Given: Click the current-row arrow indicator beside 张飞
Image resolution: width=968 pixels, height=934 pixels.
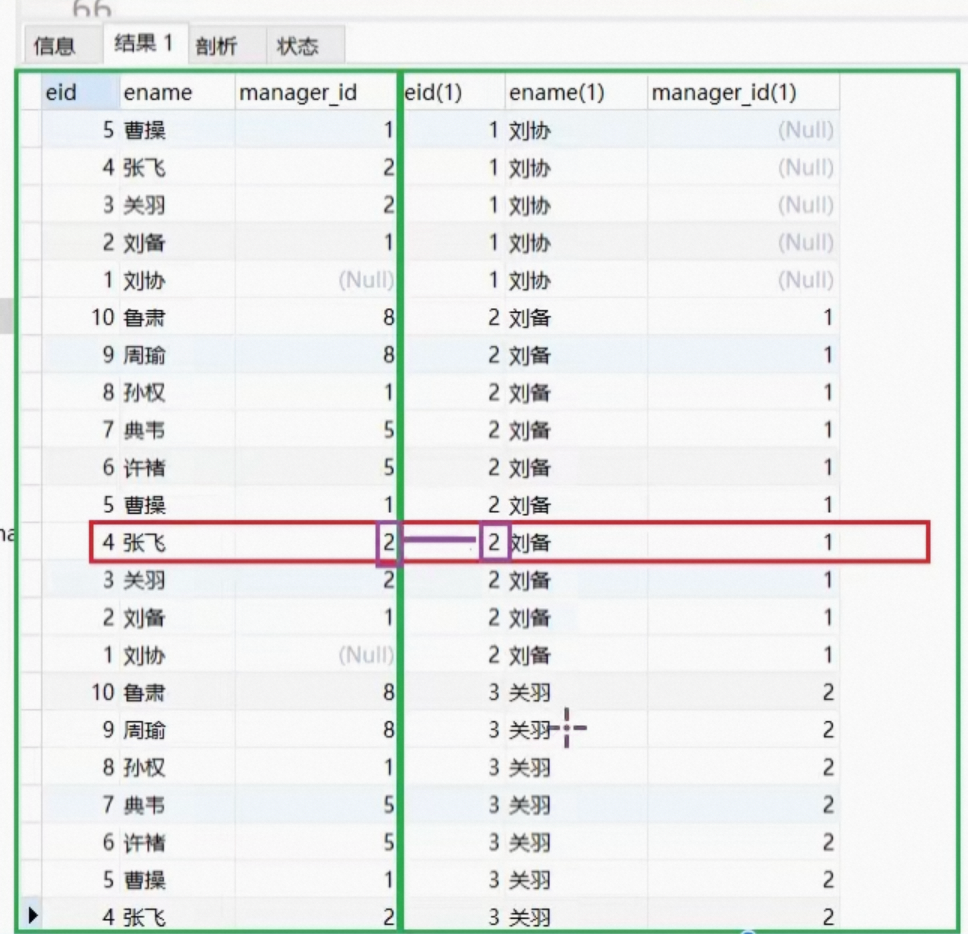Looking at the screenshot, I should (33, 915).
